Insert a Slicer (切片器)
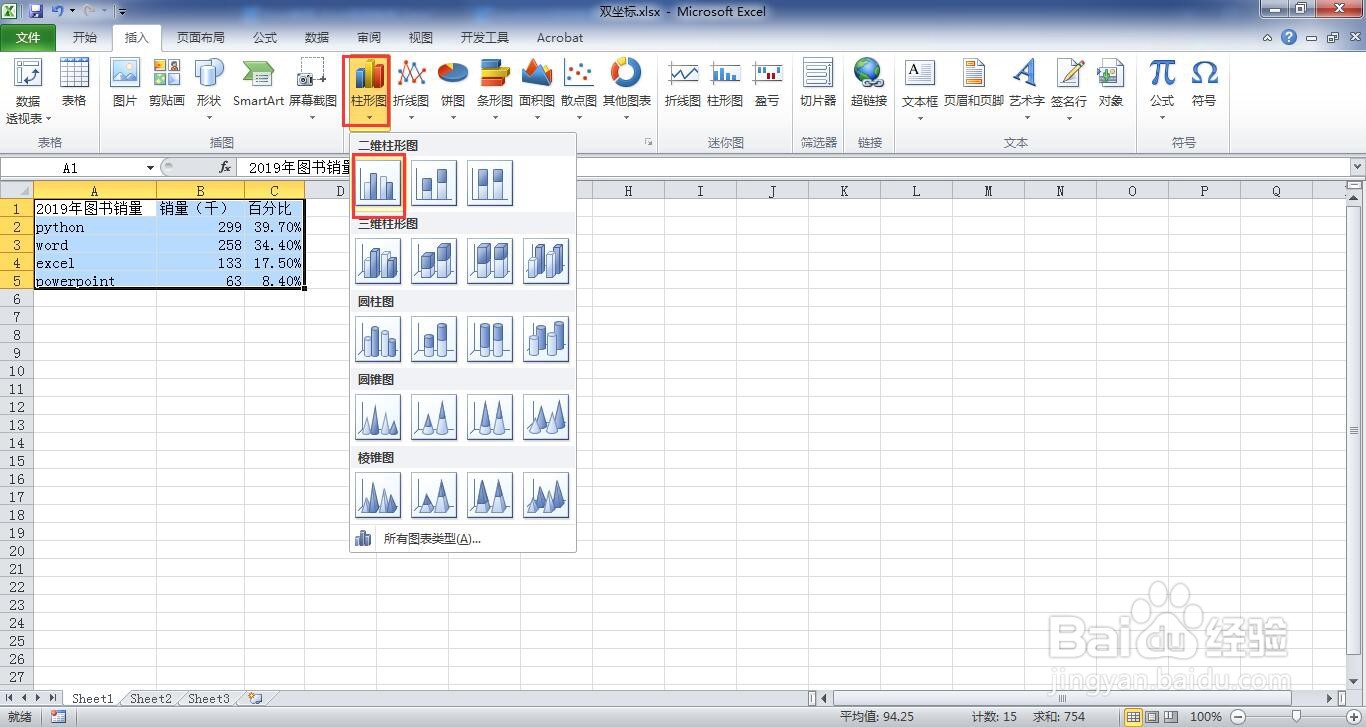This screenshot has height=727, width=1366. point(818,83)
